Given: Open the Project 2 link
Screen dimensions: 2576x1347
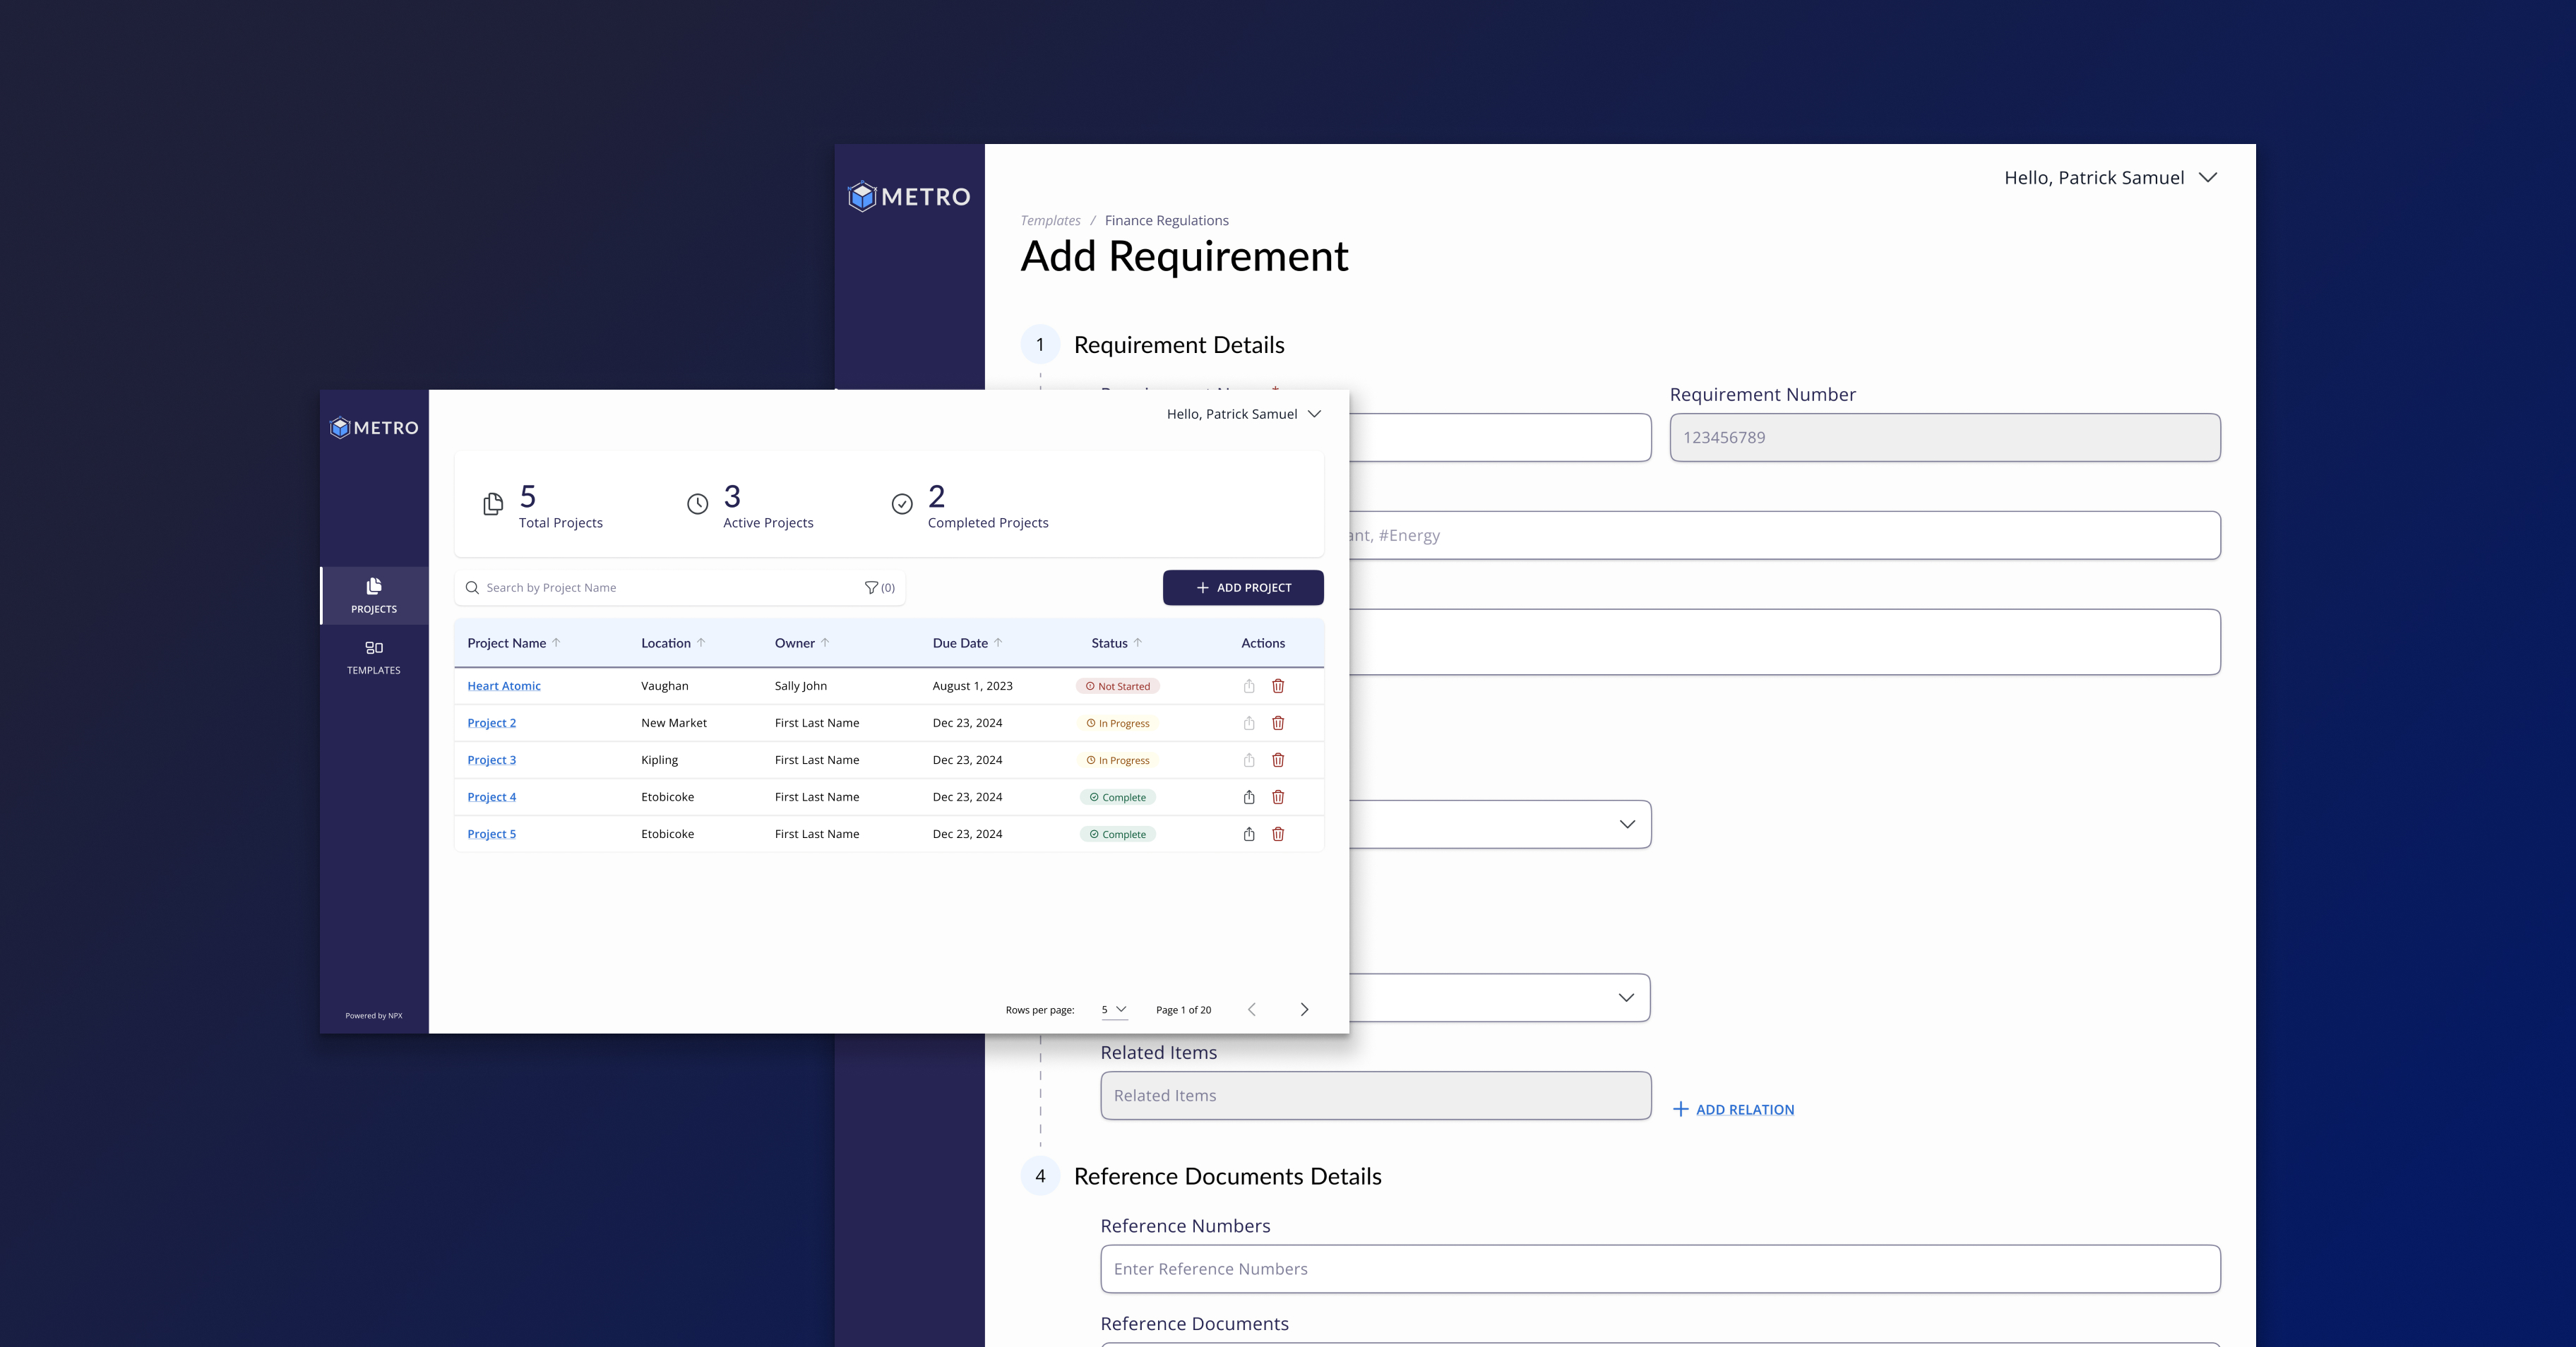Looking at the screenshot, I should click(x=492, y=723).
